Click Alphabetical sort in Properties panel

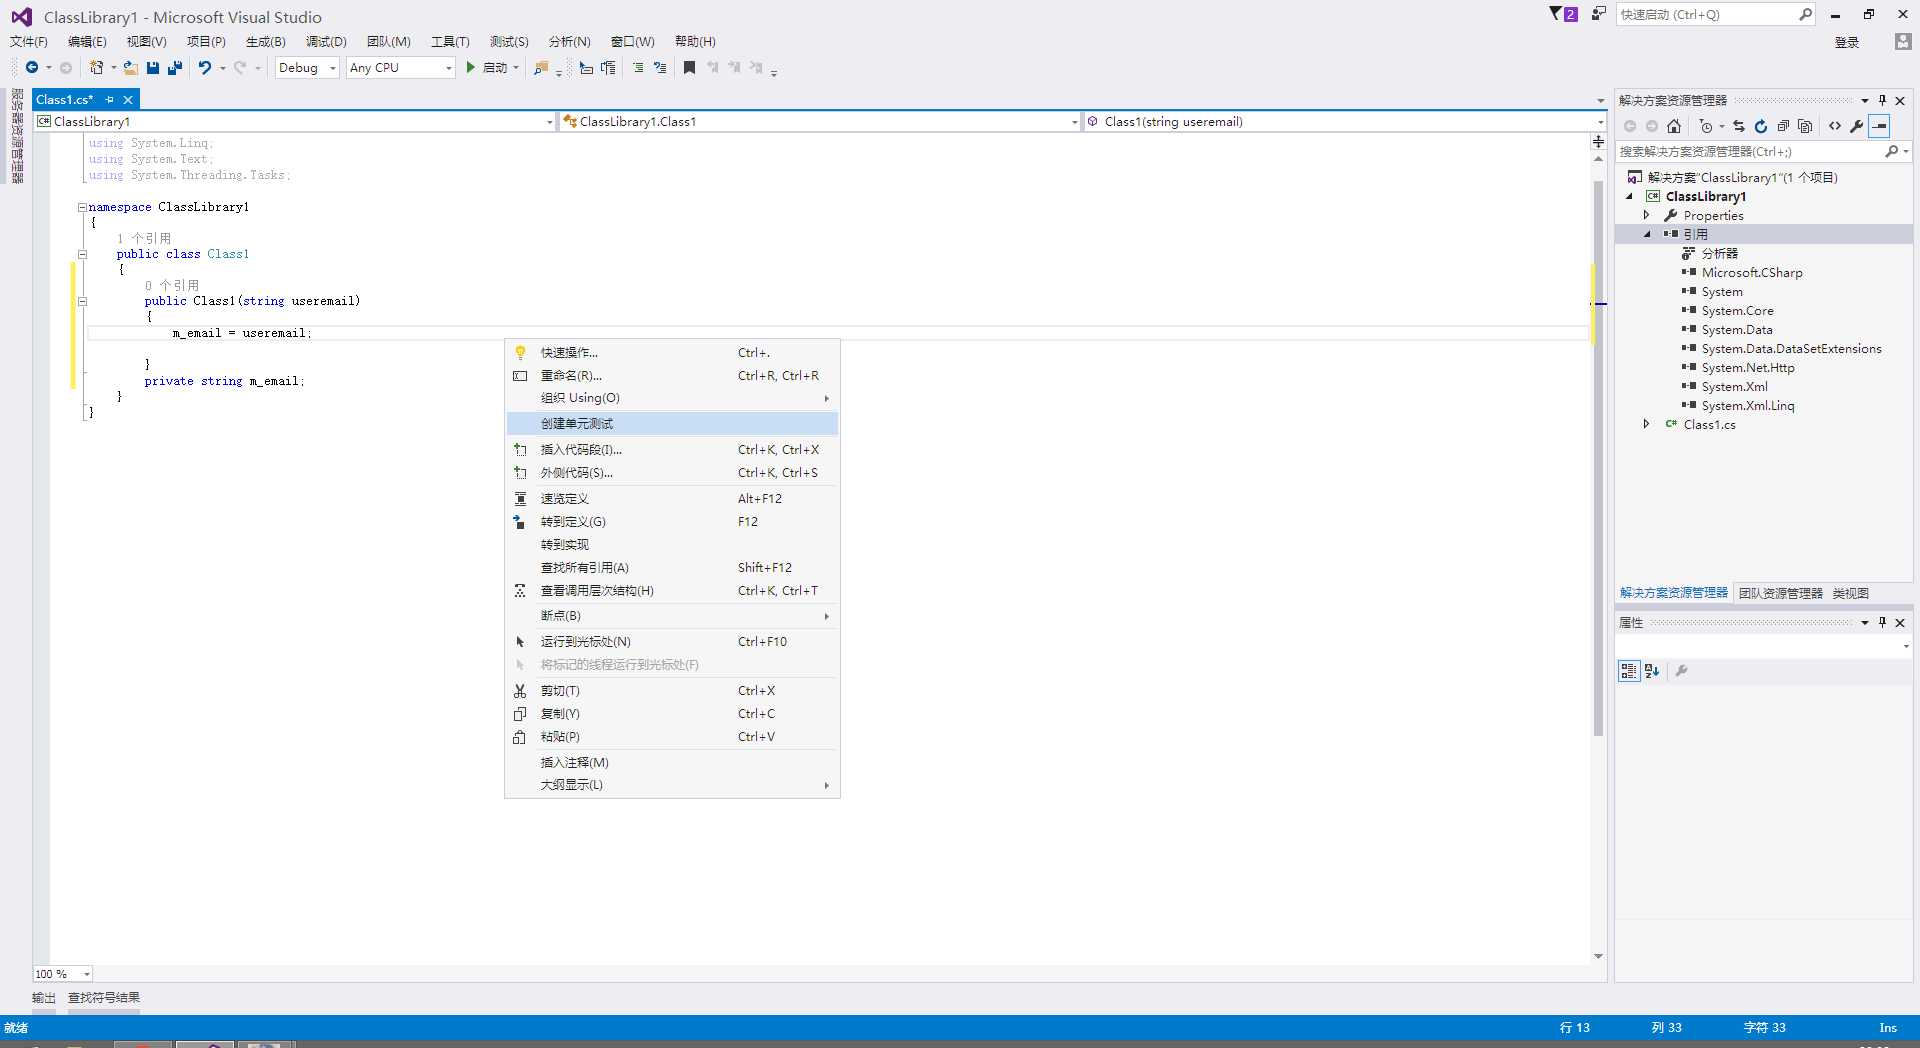coord(1652,671)
